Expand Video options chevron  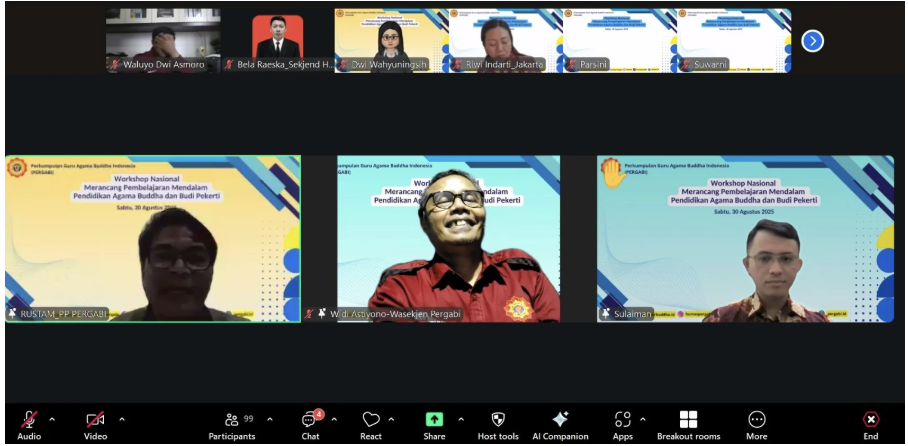122,419
